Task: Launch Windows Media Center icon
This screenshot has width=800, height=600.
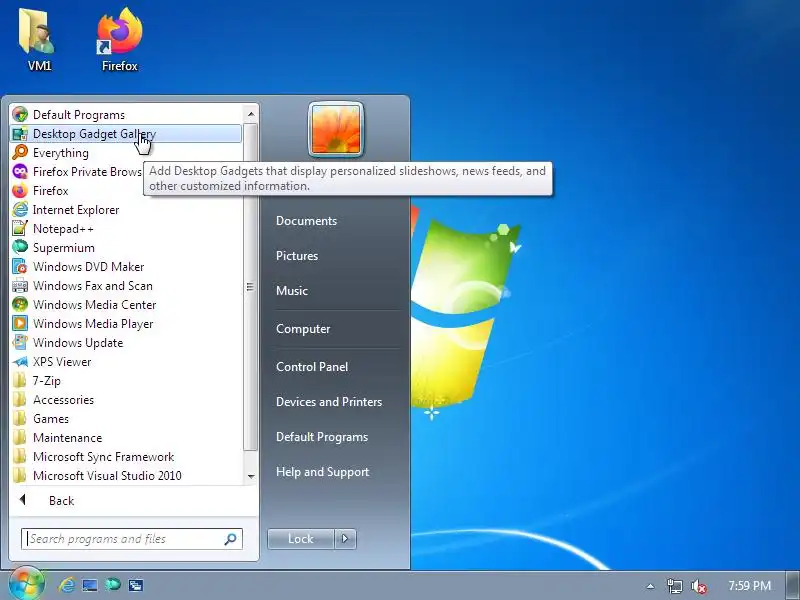Action: point(20,304)
